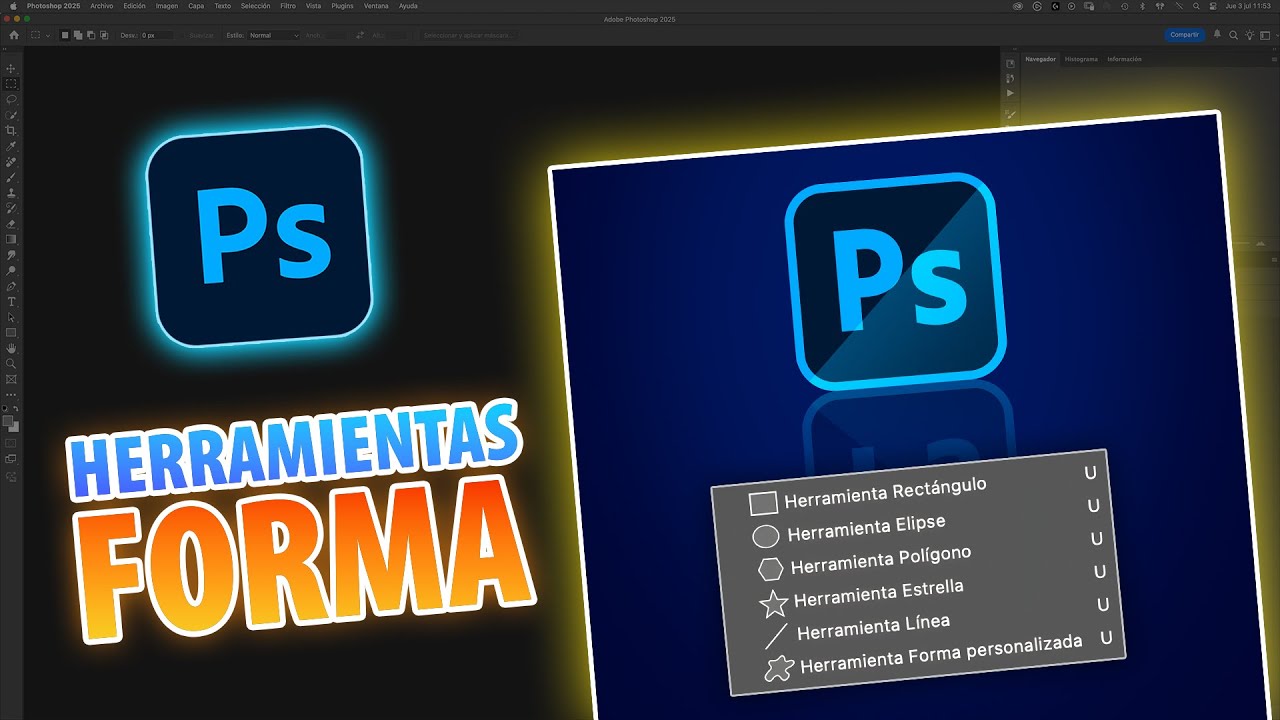Image resolution: width=1280 pixels, height=720 pixels.
Task: Swap foreground and background colors
Action: pos(16,409)
